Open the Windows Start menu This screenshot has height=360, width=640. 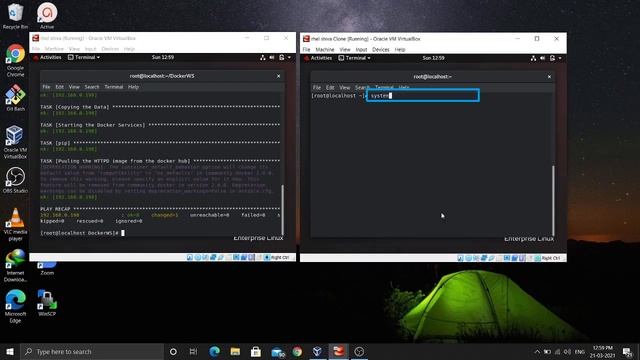tap(10, 351)
